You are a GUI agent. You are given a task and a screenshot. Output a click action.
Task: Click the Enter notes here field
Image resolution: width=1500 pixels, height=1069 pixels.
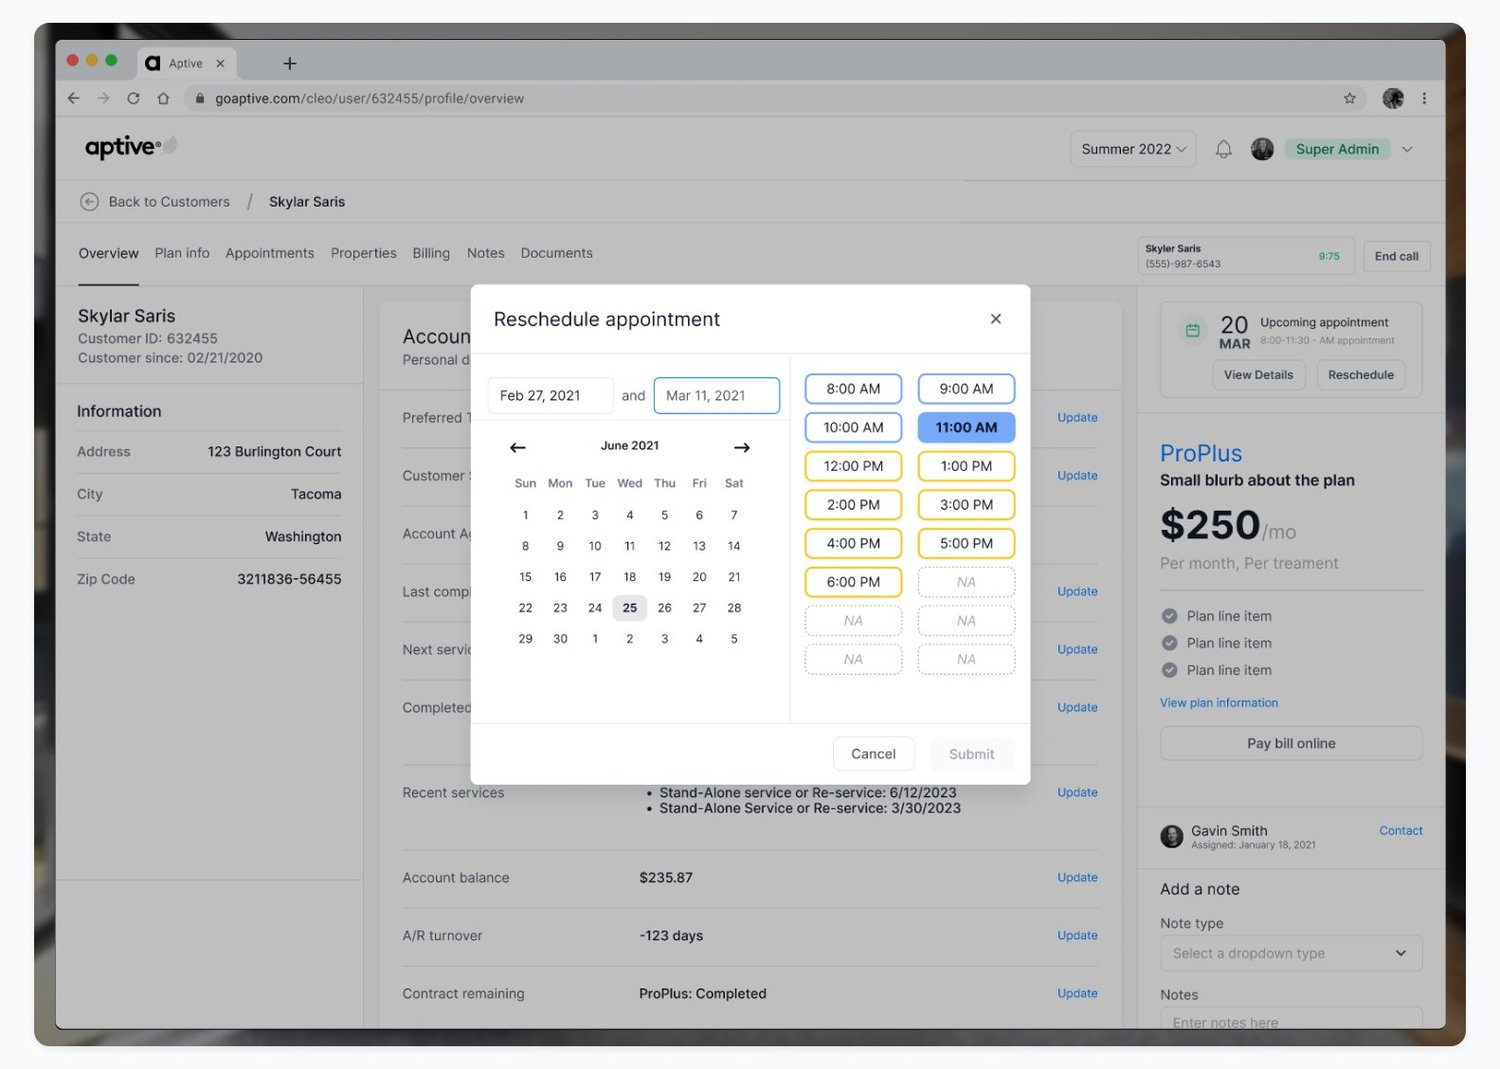click(x=1291, y=1018)
